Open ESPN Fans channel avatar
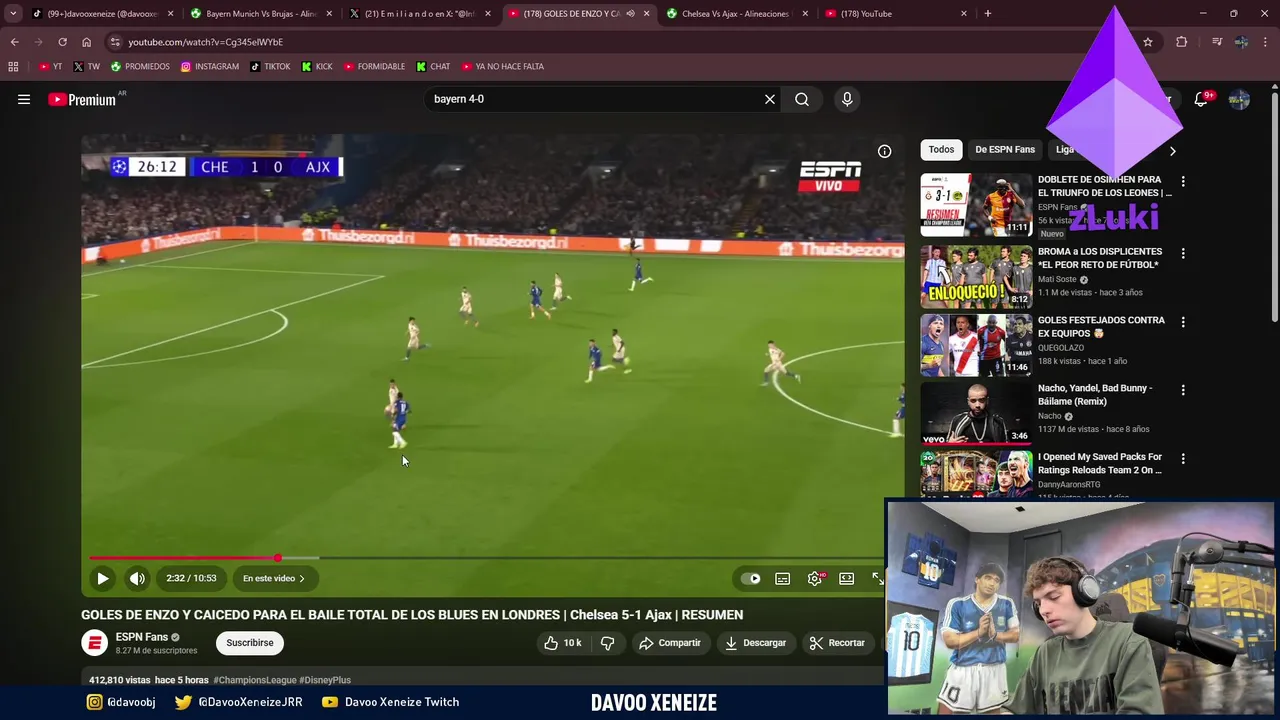Image resolution: width=1280 pixels, height=720 pixels. click(x=95, y=643)
